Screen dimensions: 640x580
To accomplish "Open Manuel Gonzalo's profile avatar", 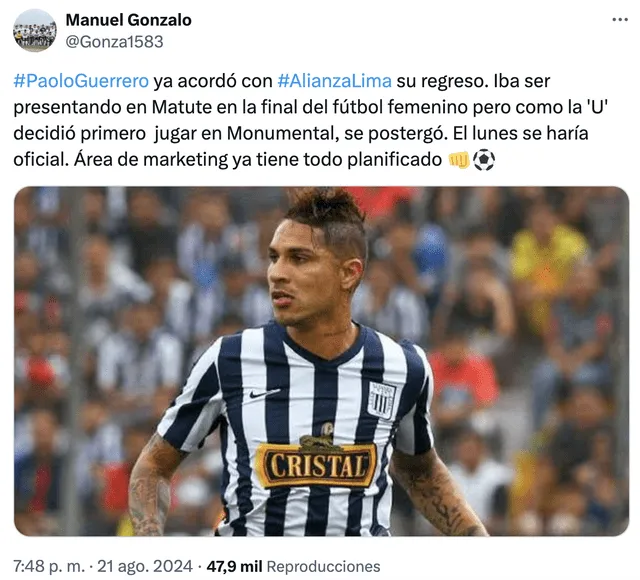I will click(x=35, y=31).
